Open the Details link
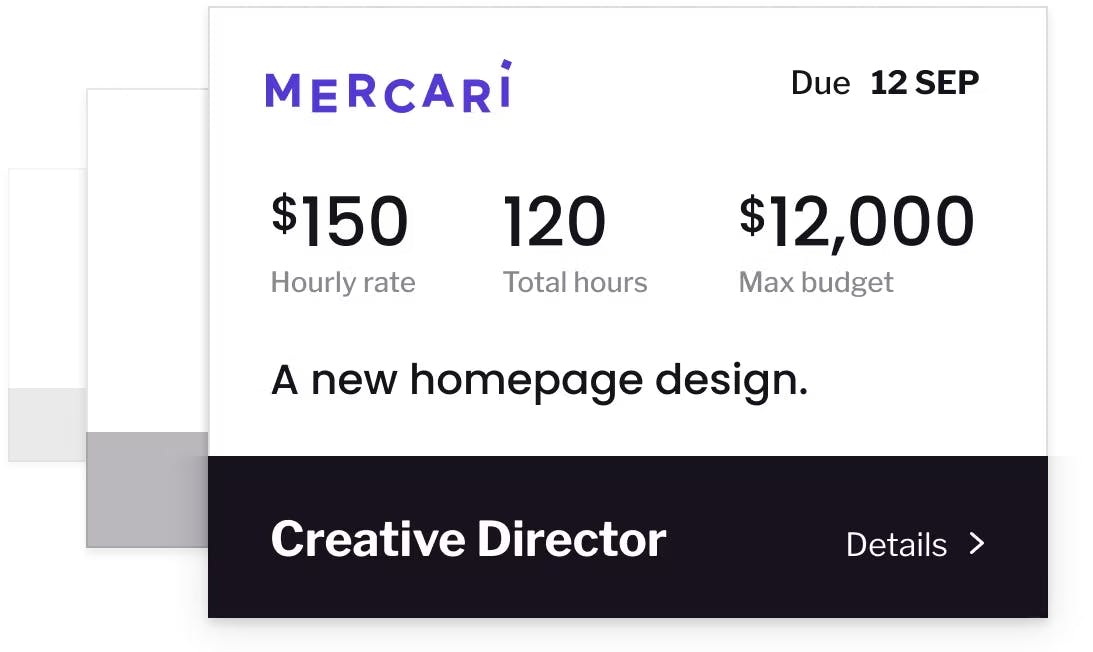This screenshot has width=1093, height=652. [896, 544]
